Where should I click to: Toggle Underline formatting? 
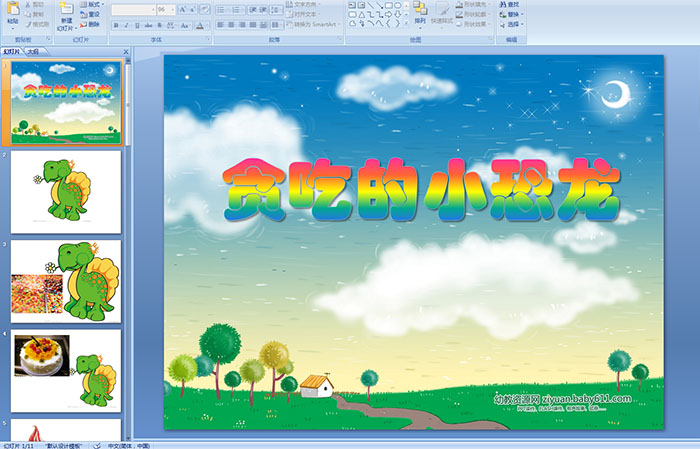[x=138, y=25]
